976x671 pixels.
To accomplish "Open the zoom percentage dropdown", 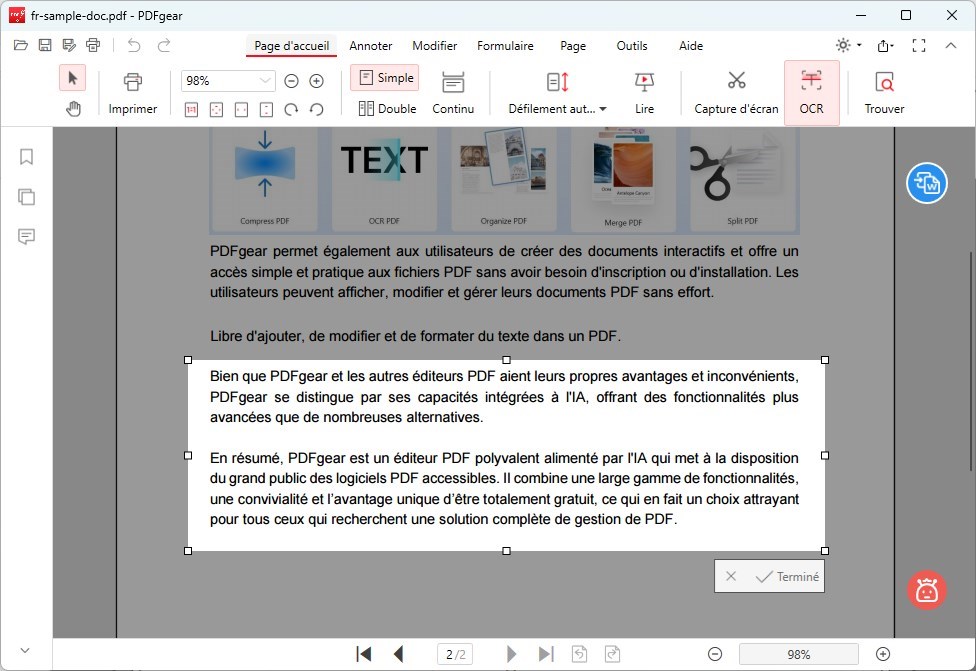I will (227, 81).
